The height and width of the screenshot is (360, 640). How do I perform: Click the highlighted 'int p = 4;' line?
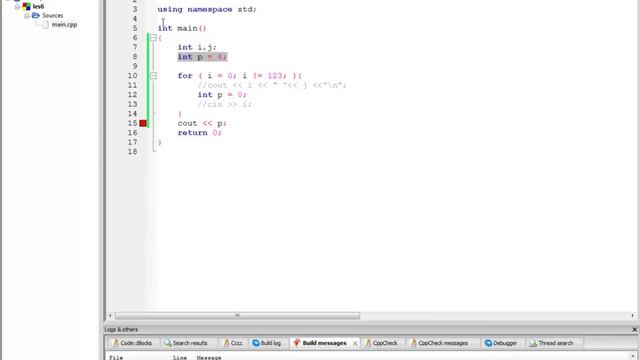pos(202,57)
